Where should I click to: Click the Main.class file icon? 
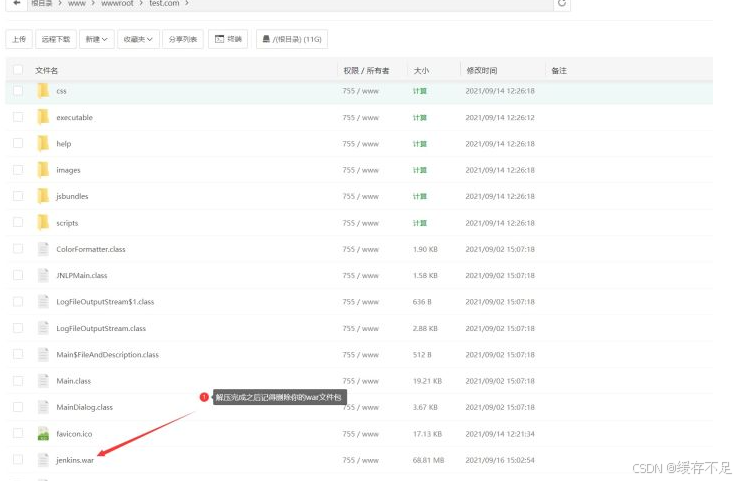43,381
